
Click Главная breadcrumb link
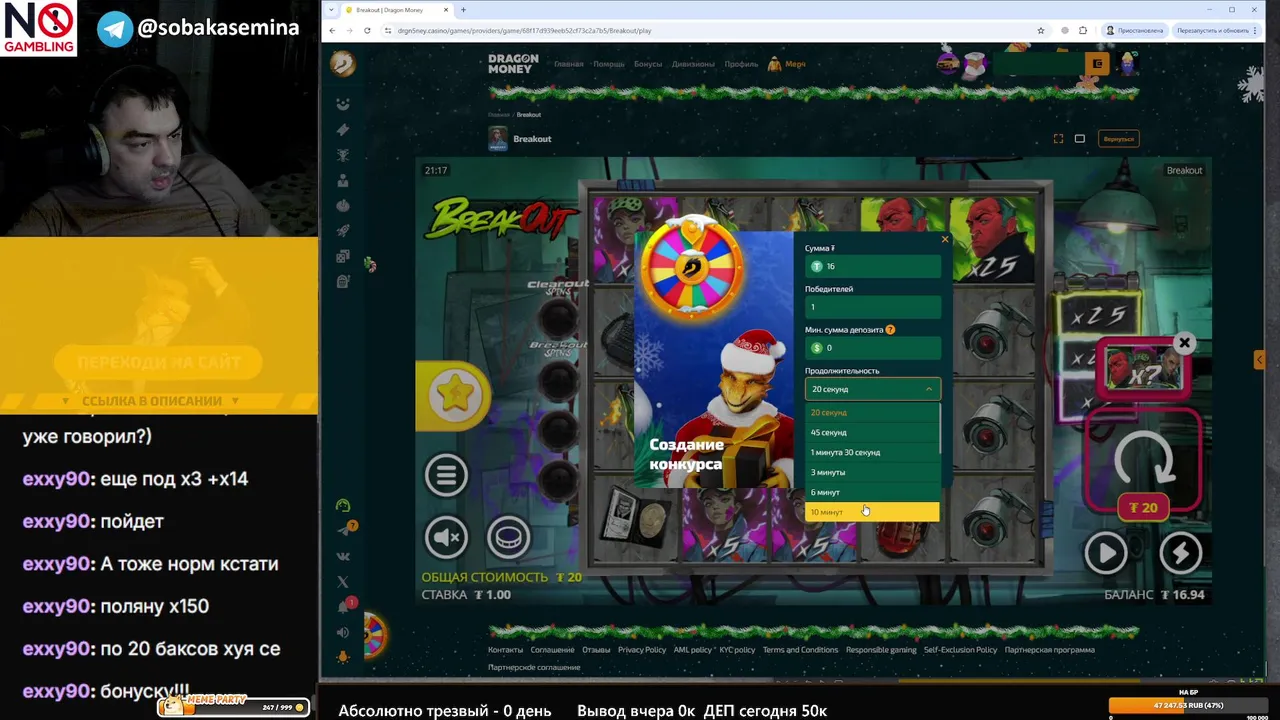(498, 115)
